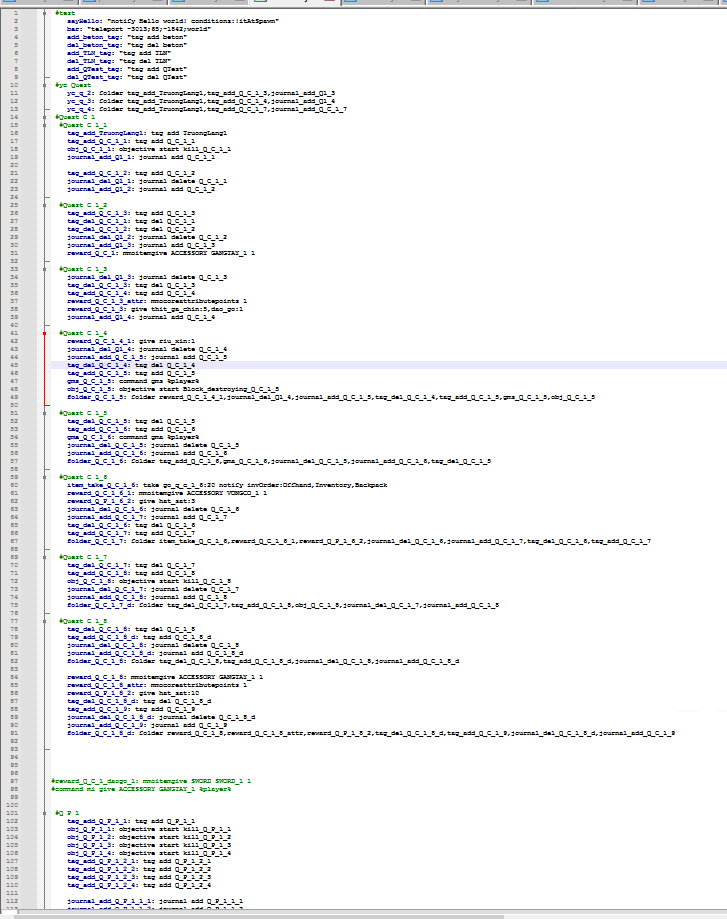The width and height of the screenshot is (727, 919).
Task: Click the reward_Q_C_1_6_1 VONGCO line
Action: (x=167, y=493)
